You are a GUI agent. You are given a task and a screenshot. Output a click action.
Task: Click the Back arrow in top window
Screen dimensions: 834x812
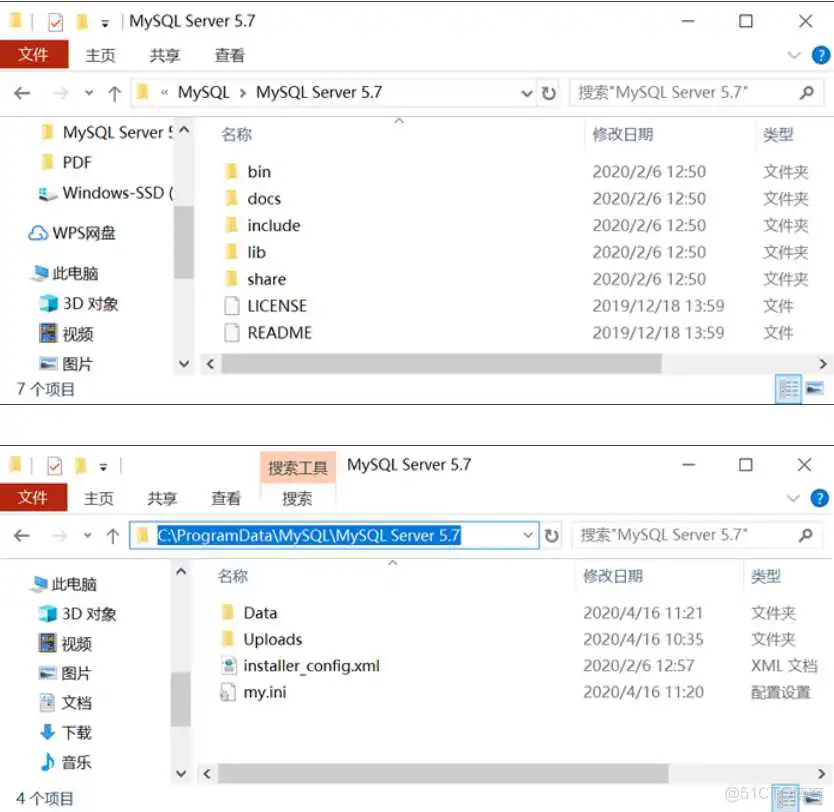tap(22, 94)
